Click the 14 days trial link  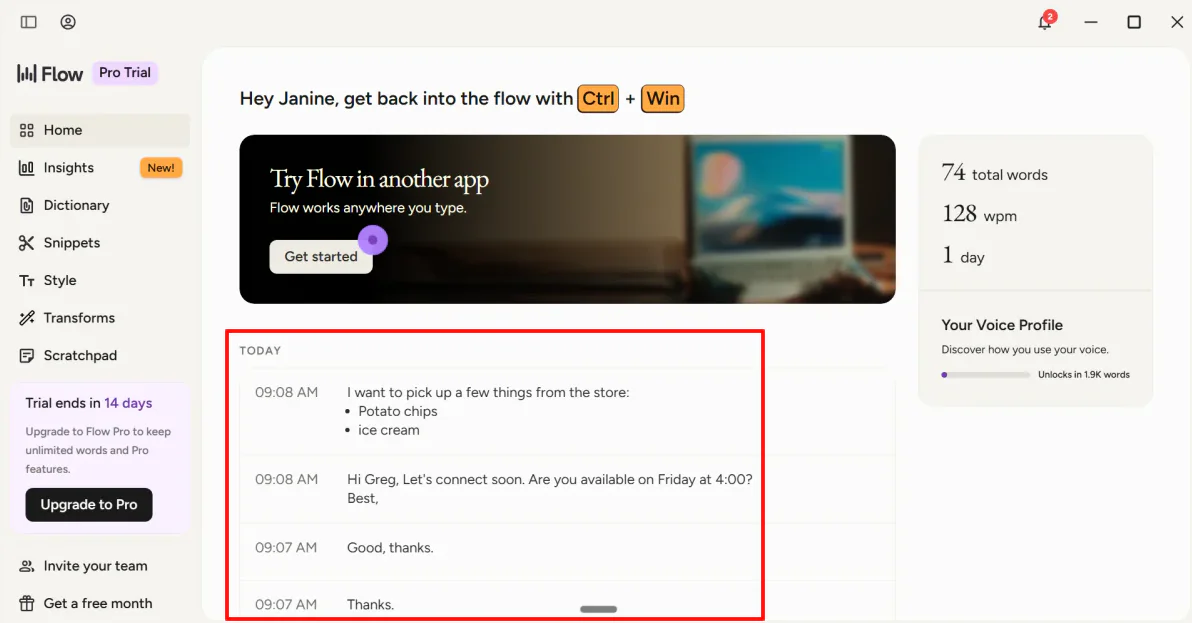(128, 403)
